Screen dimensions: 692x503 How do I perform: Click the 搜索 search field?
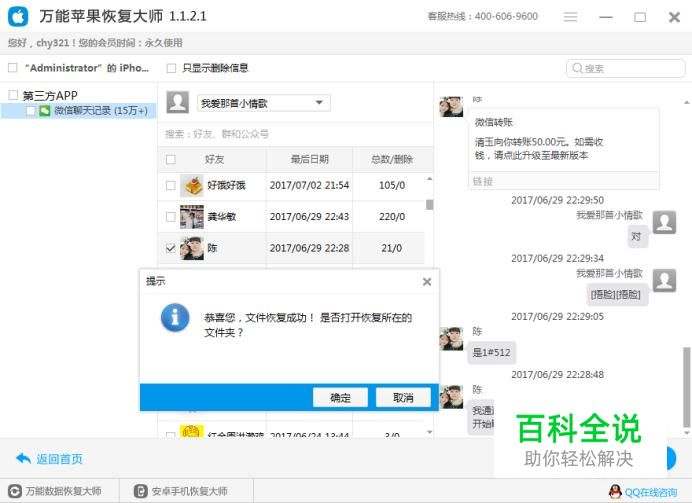coord(625,68)
